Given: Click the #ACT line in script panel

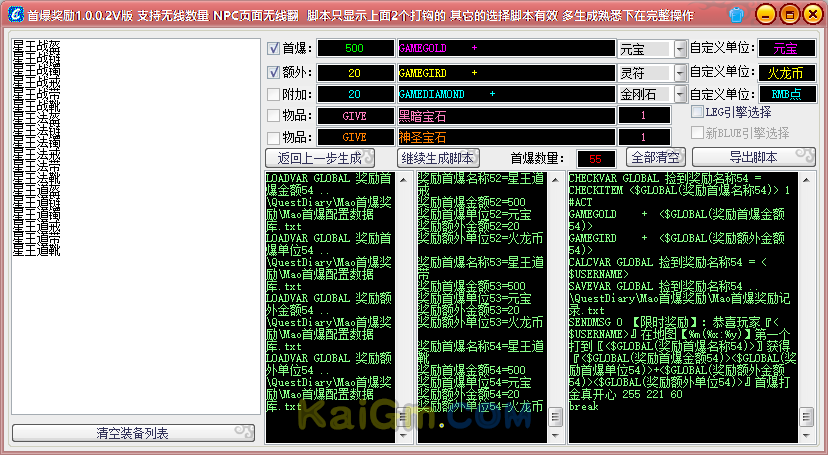Looking at the screenshot, I should [x=580, y=202].
